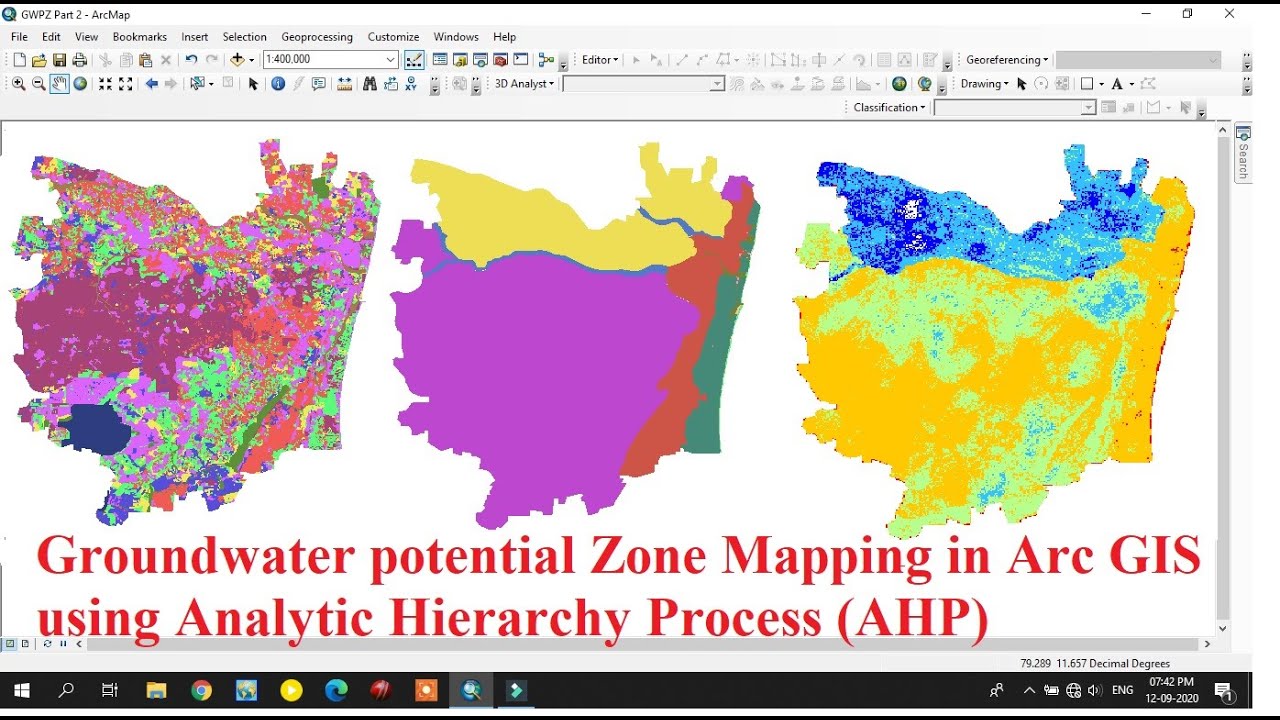This screenshot has width=1280, height=720.
Task: Go back to previous extent
Action: (151, 84)
